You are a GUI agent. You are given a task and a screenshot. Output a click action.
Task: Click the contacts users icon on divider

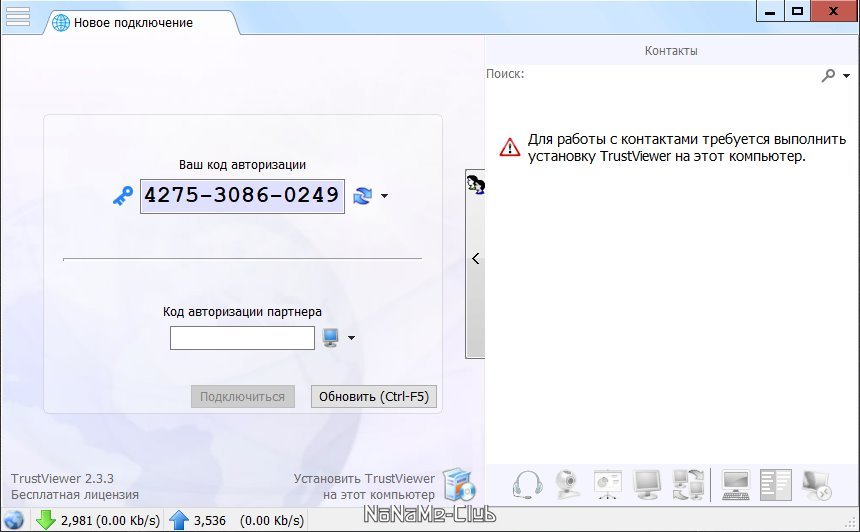coord(475,183)
